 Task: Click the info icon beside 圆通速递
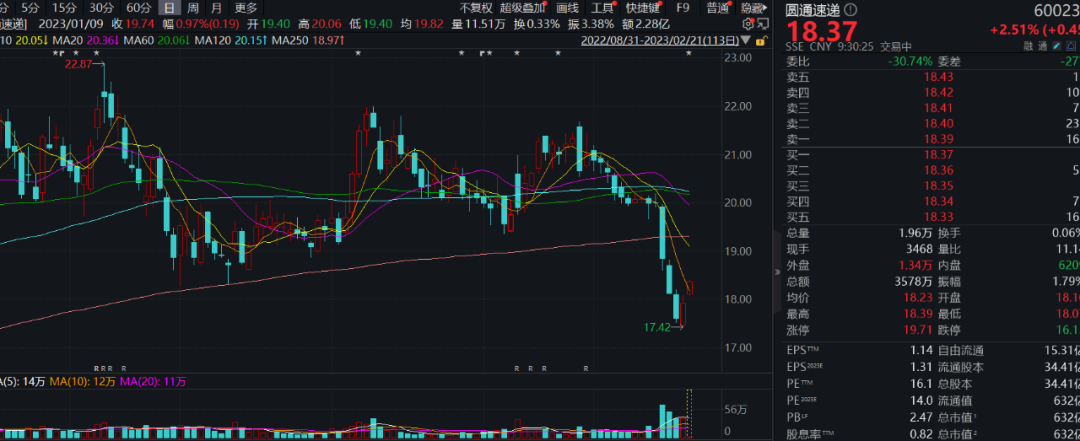click(850, 8)
